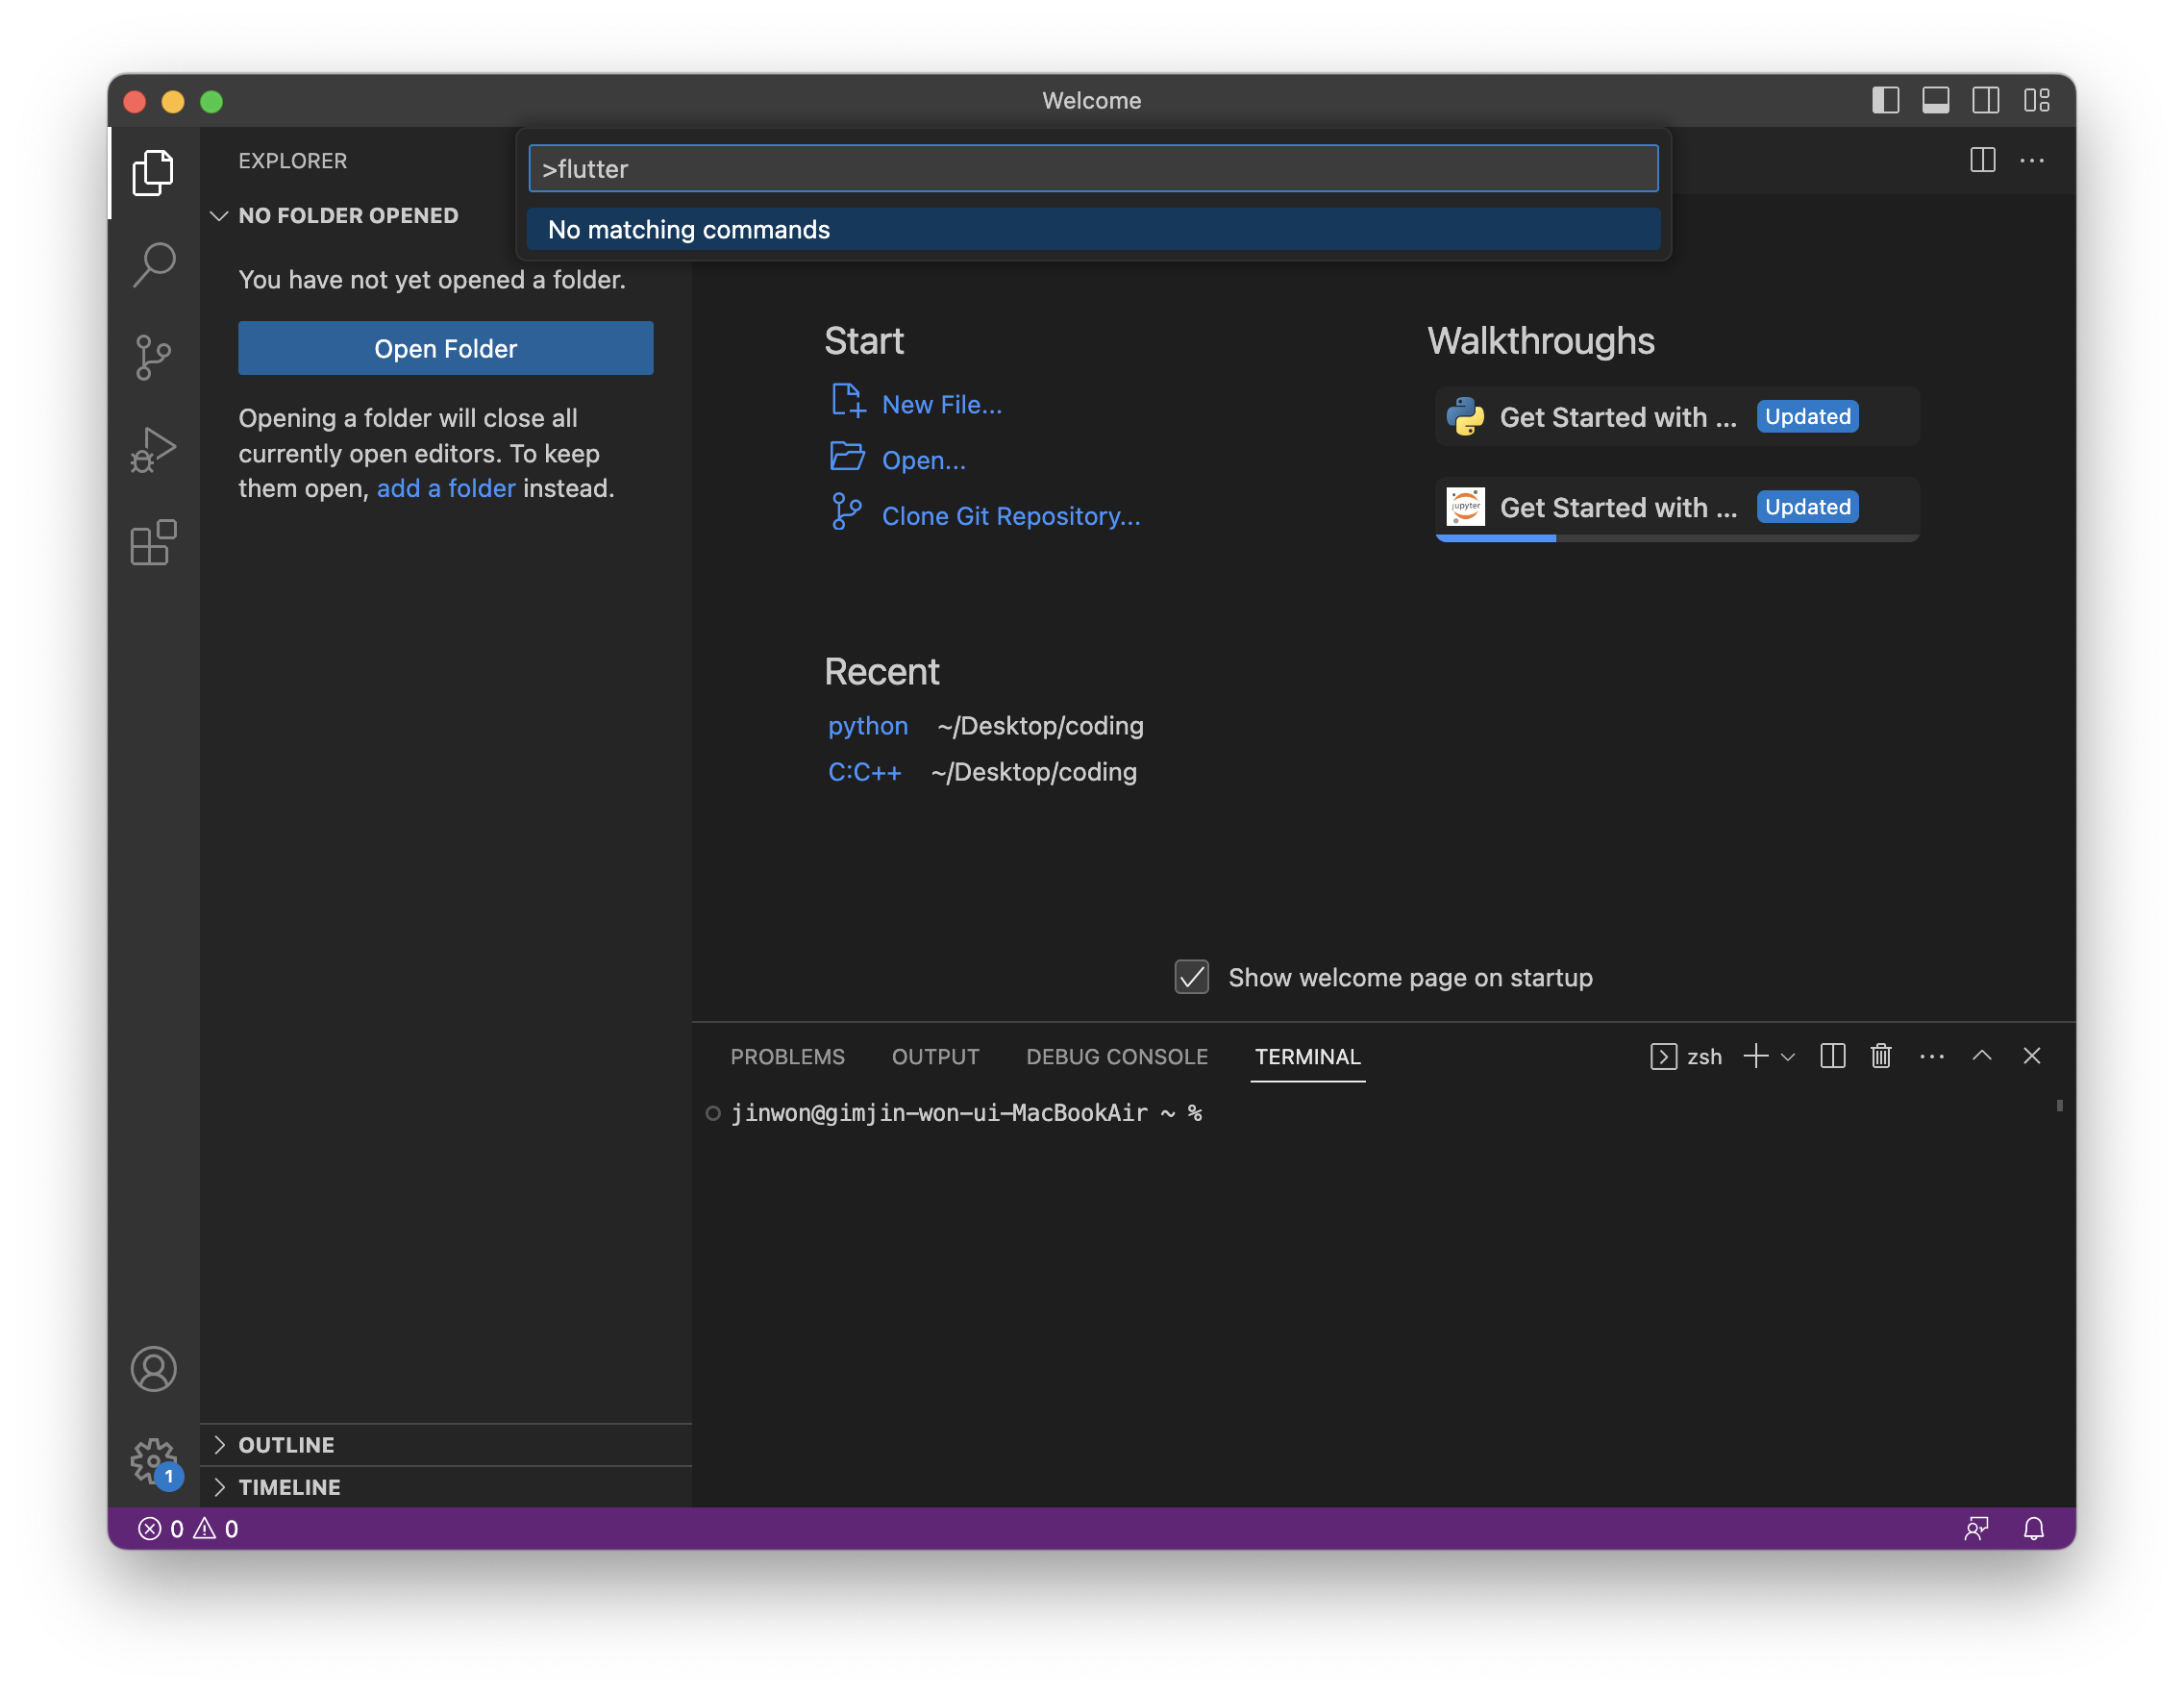
Task: Close the terminal panel
Action: point(2031,1056)
